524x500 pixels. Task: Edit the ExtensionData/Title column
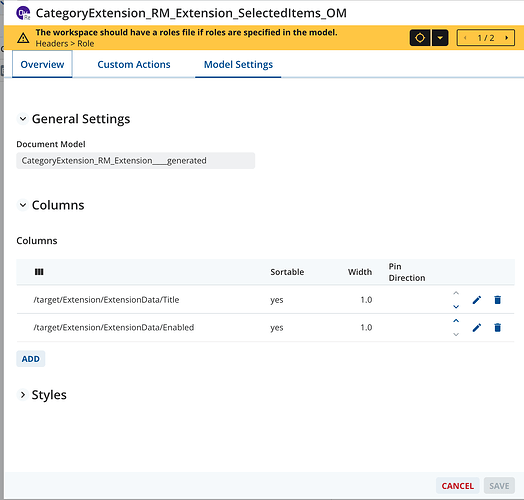coord(477,300)
